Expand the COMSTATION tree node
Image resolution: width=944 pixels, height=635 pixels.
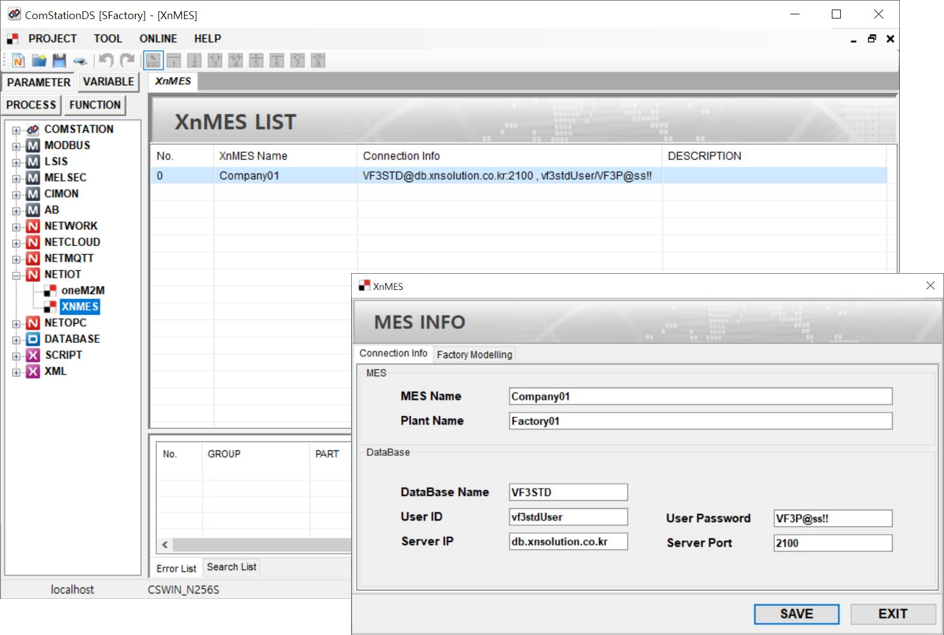click(x=16, y=130)
